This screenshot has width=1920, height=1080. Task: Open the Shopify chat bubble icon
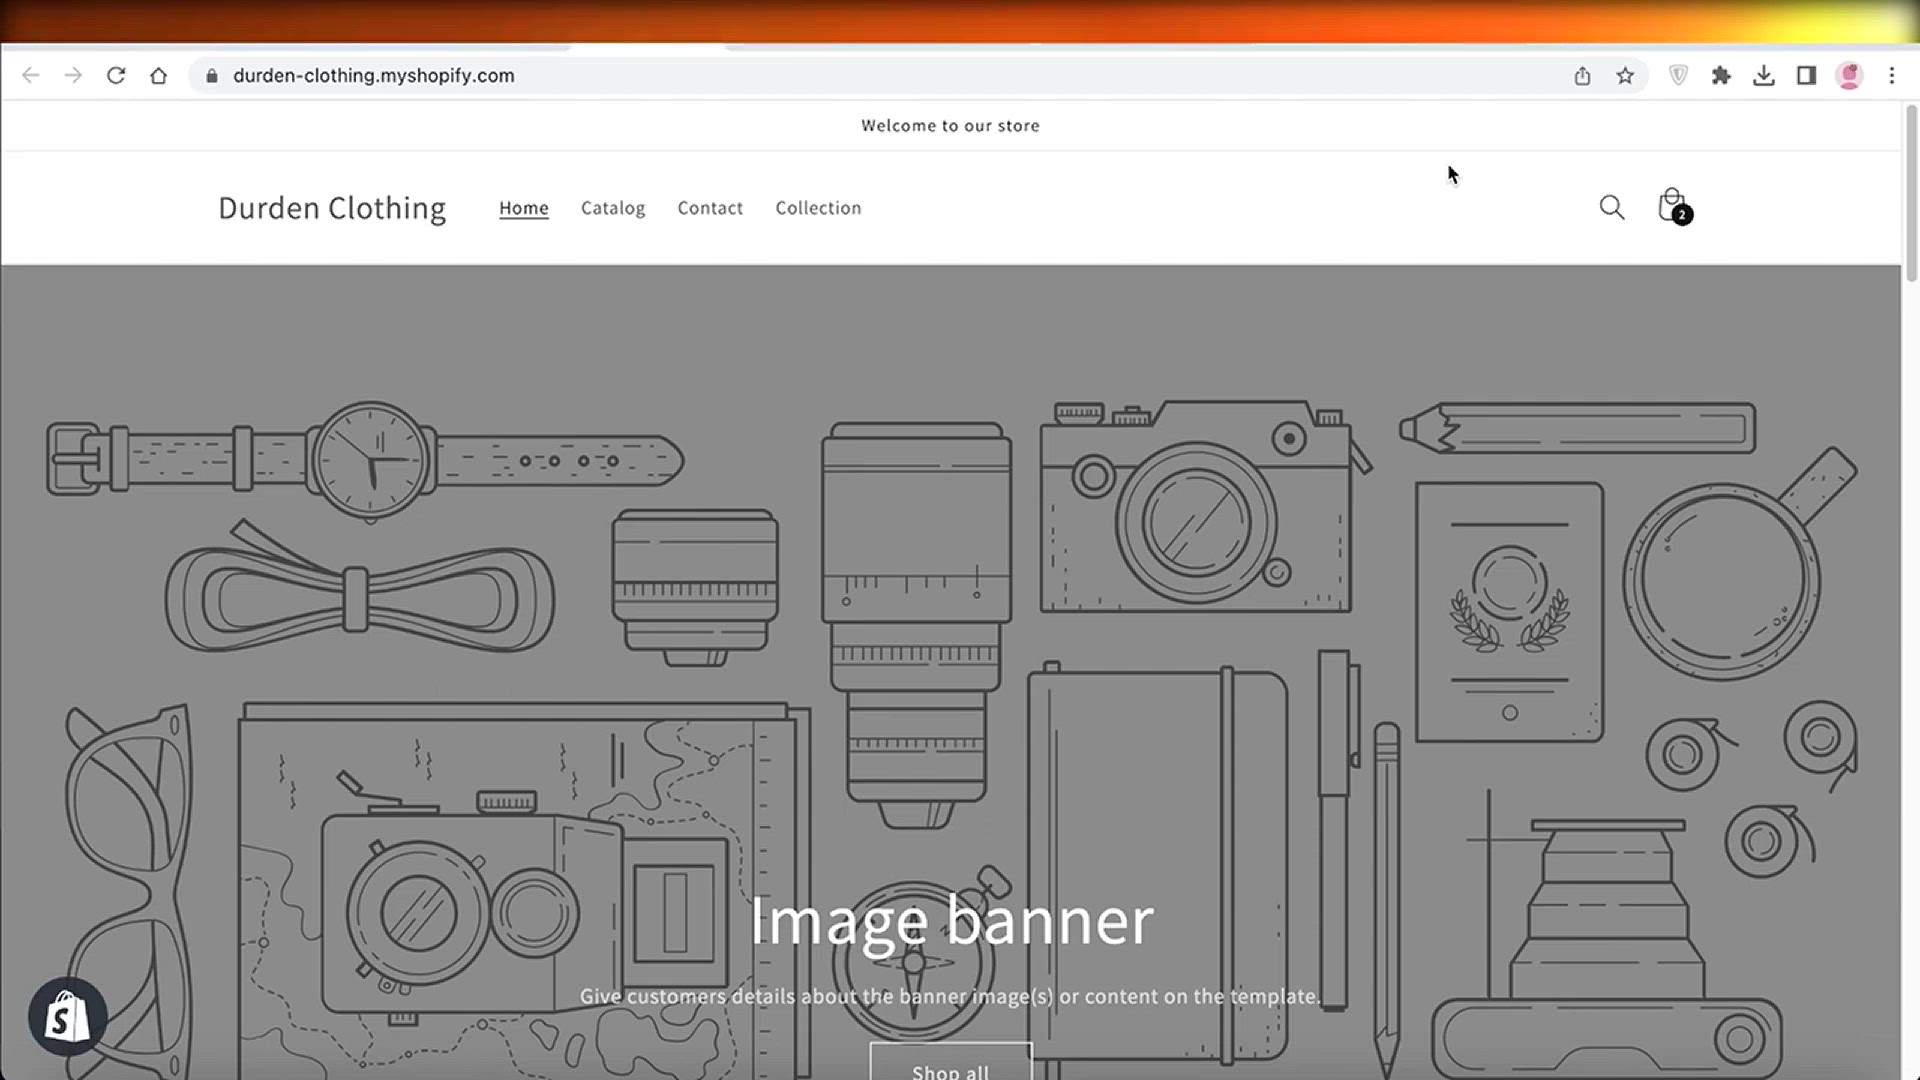[x=67, y=1017]
